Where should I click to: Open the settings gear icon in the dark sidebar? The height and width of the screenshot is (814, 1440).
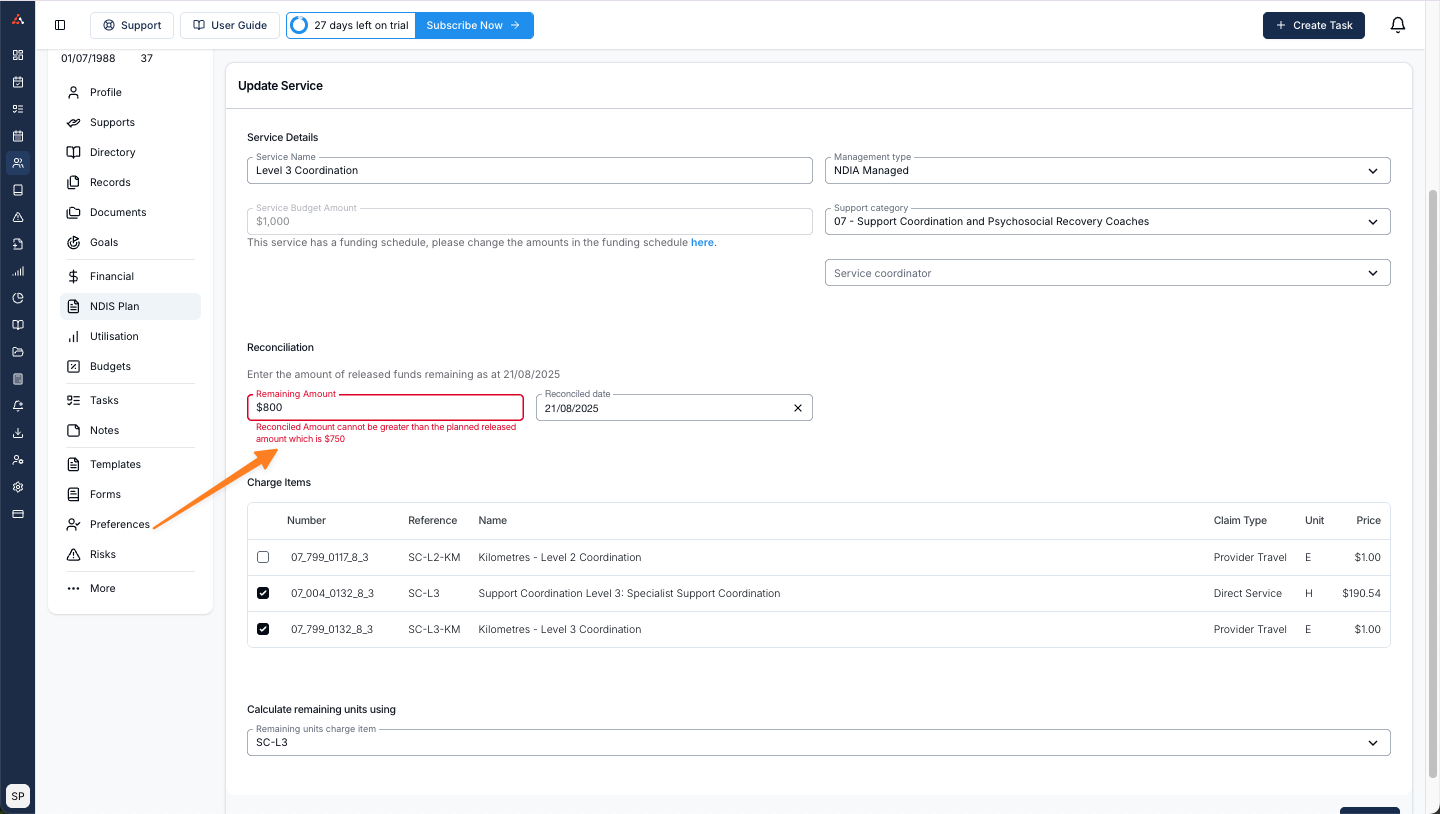pyautogui.click(x=18, y=487)
